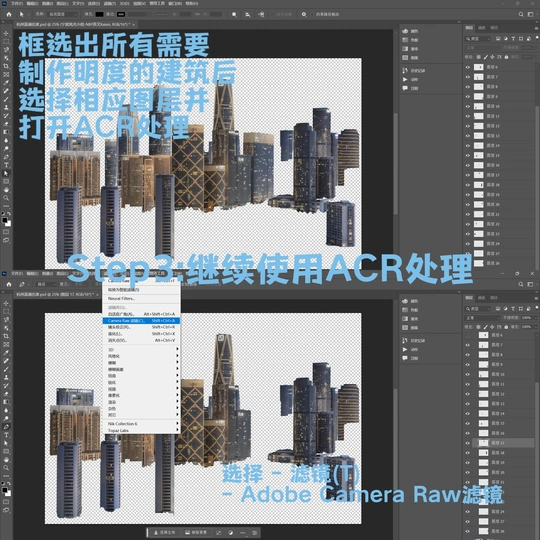
Task: Open opacity dropdown arrow in lower Layers panel
Action: [535, 318]
